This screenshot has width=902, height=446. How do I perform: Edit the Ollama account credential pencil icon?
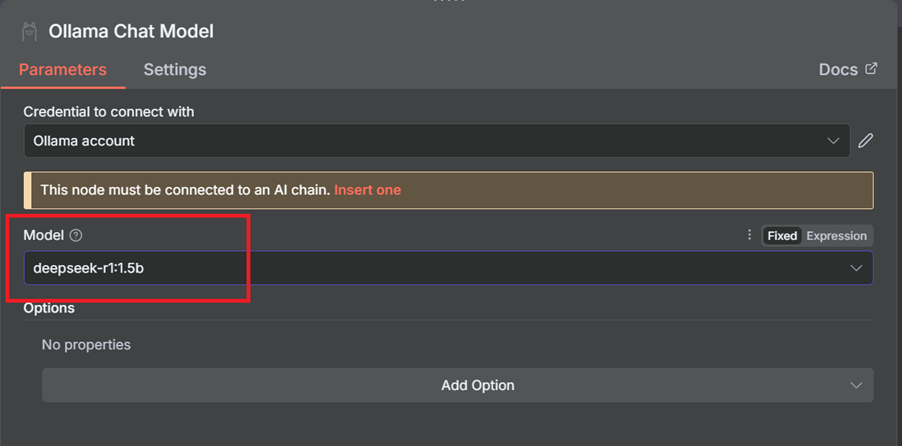click(865, 141)
